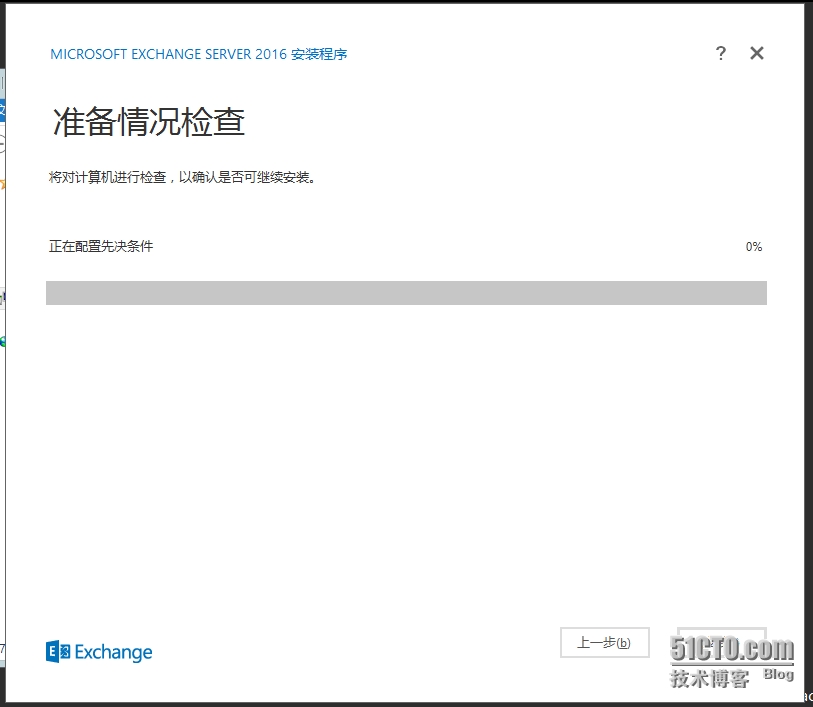Image resolution: width=813 pixels, height=707 pixels.
Task: Select the 准备情况检查 heading
Action: pyautogui.click(x=149, y=122)
